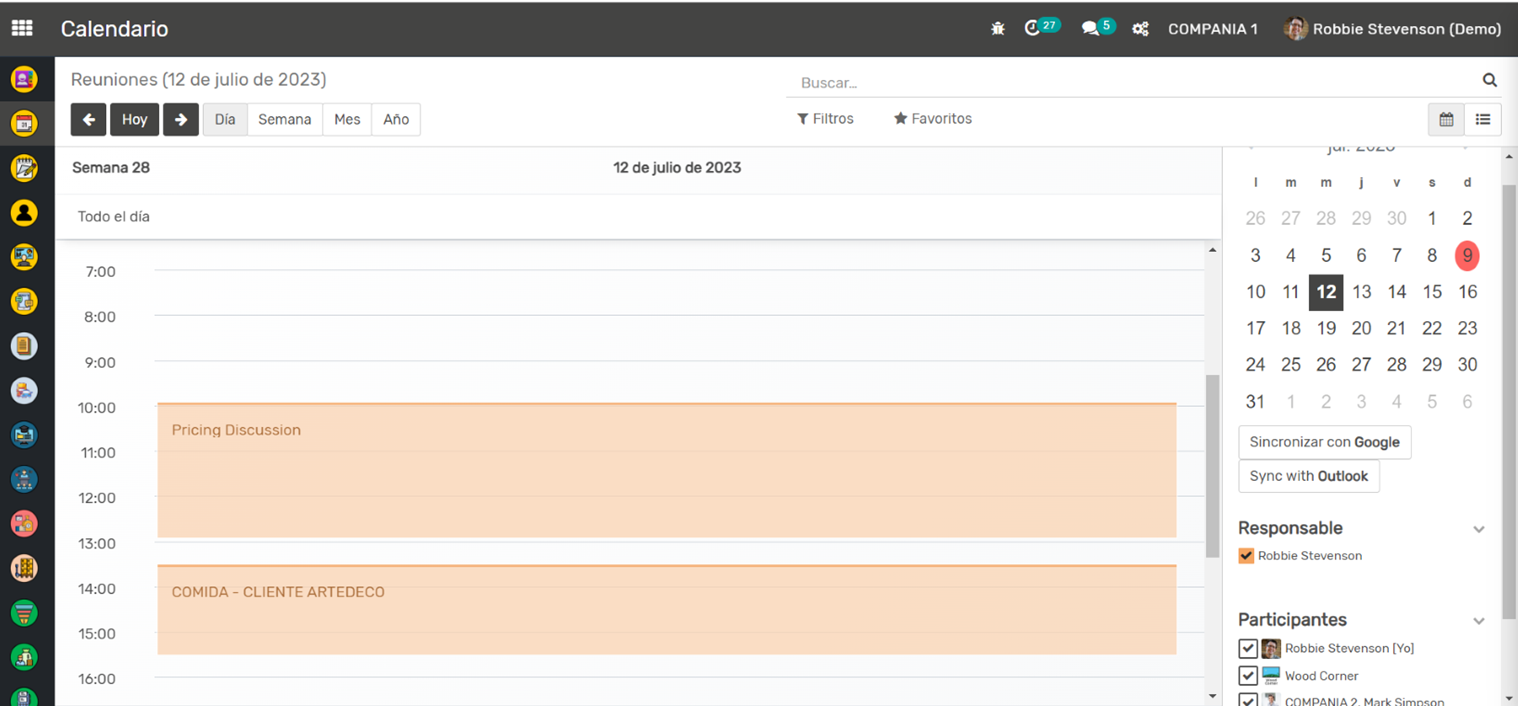The image size is (1518, 706).
Task: Open the apps grid menu icon
Action: point(22,29)
